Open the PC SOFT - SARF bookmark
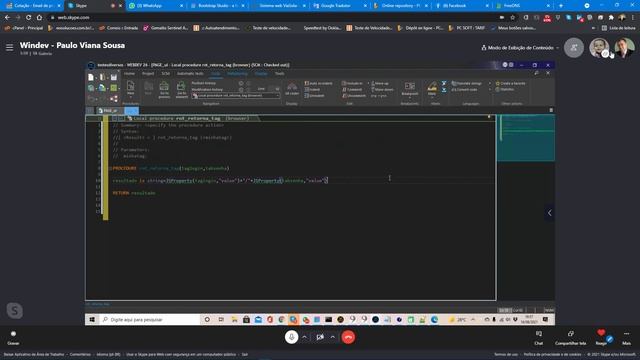The height and width of the screenshot is (360, 640). 467,28
